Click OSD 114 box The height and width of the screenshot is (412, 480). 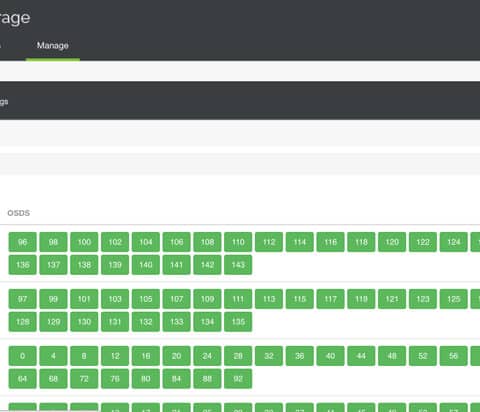point(300,242)
